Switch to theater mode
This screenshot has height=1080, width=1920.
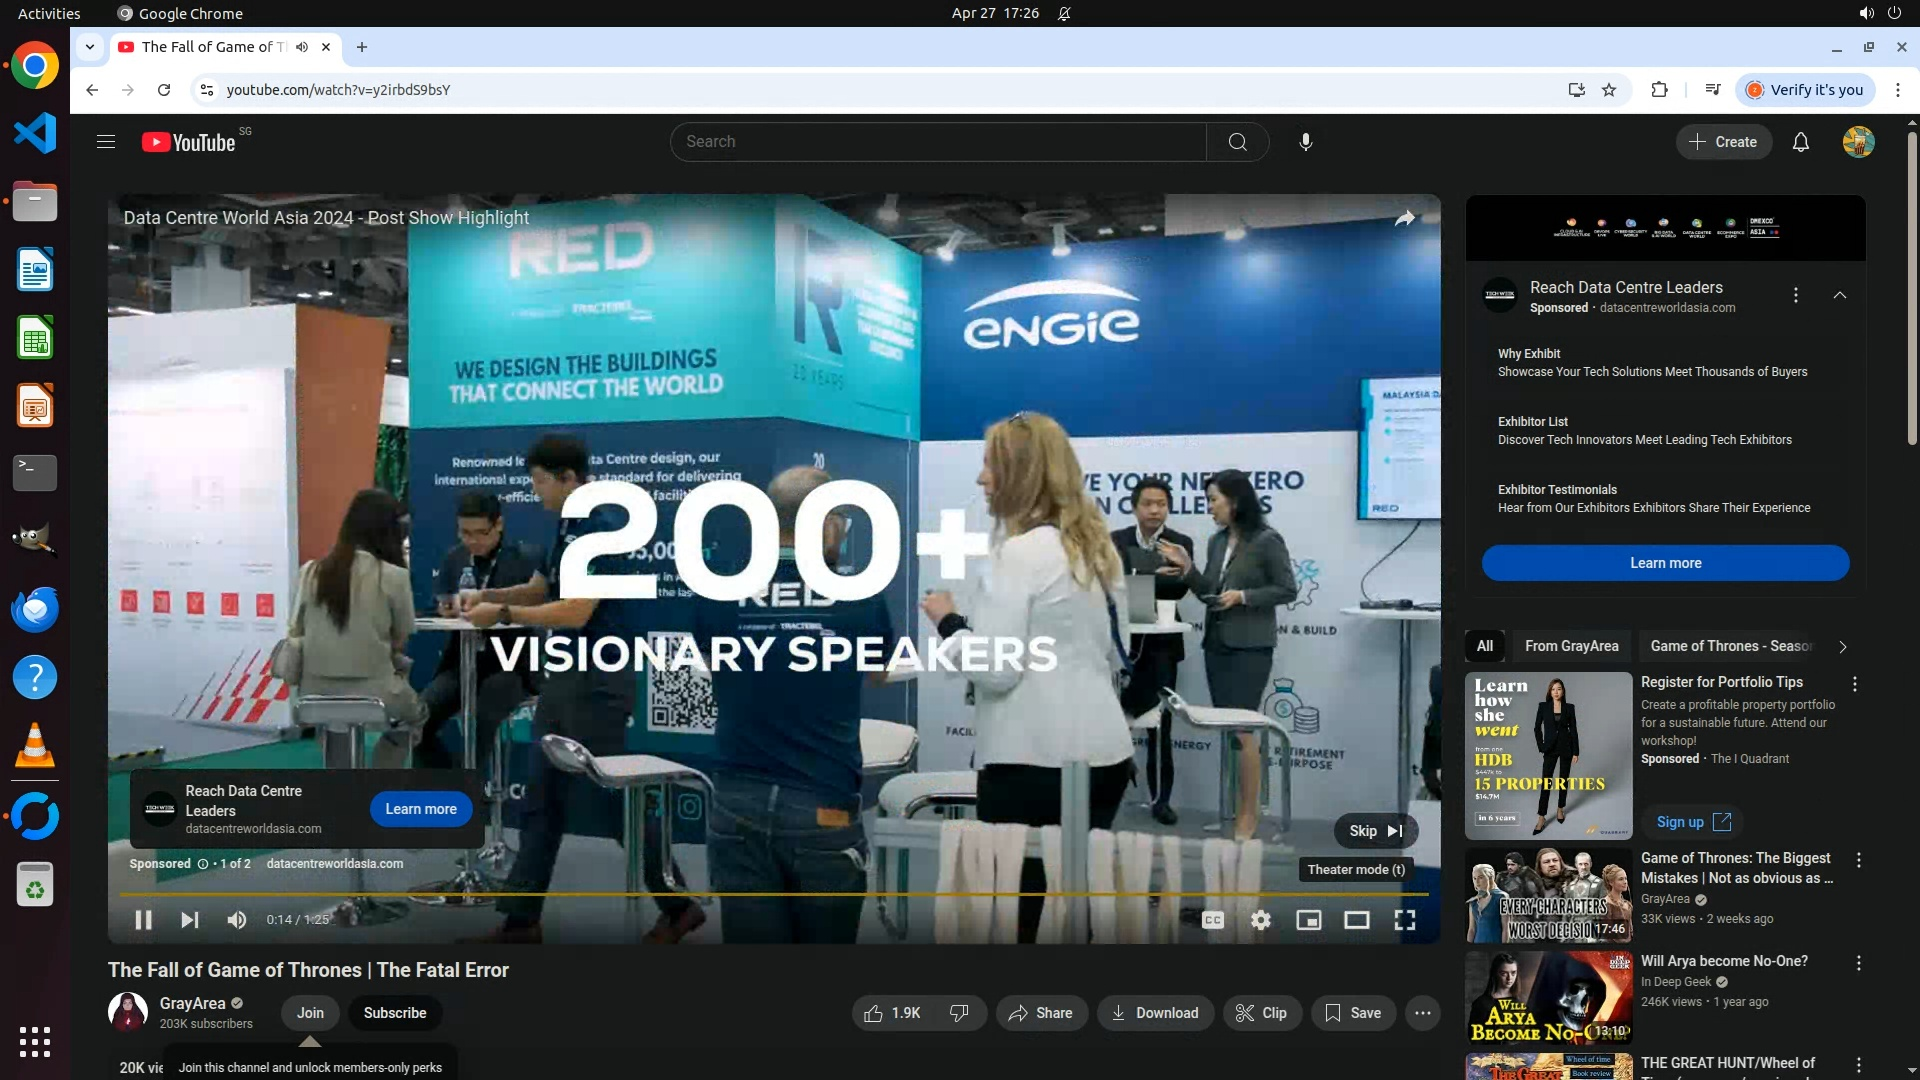click(1356, 920)
